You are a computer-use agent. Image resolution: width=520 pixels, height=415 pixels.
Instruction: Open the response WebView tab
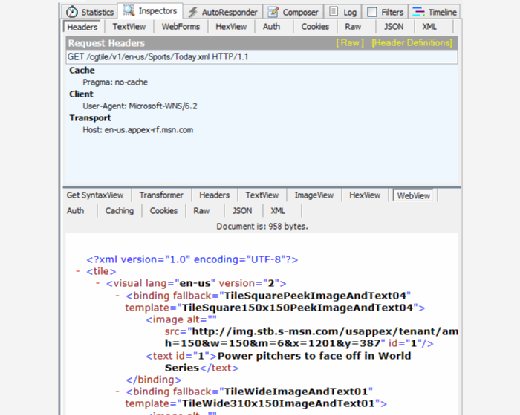tap(413, 195)
